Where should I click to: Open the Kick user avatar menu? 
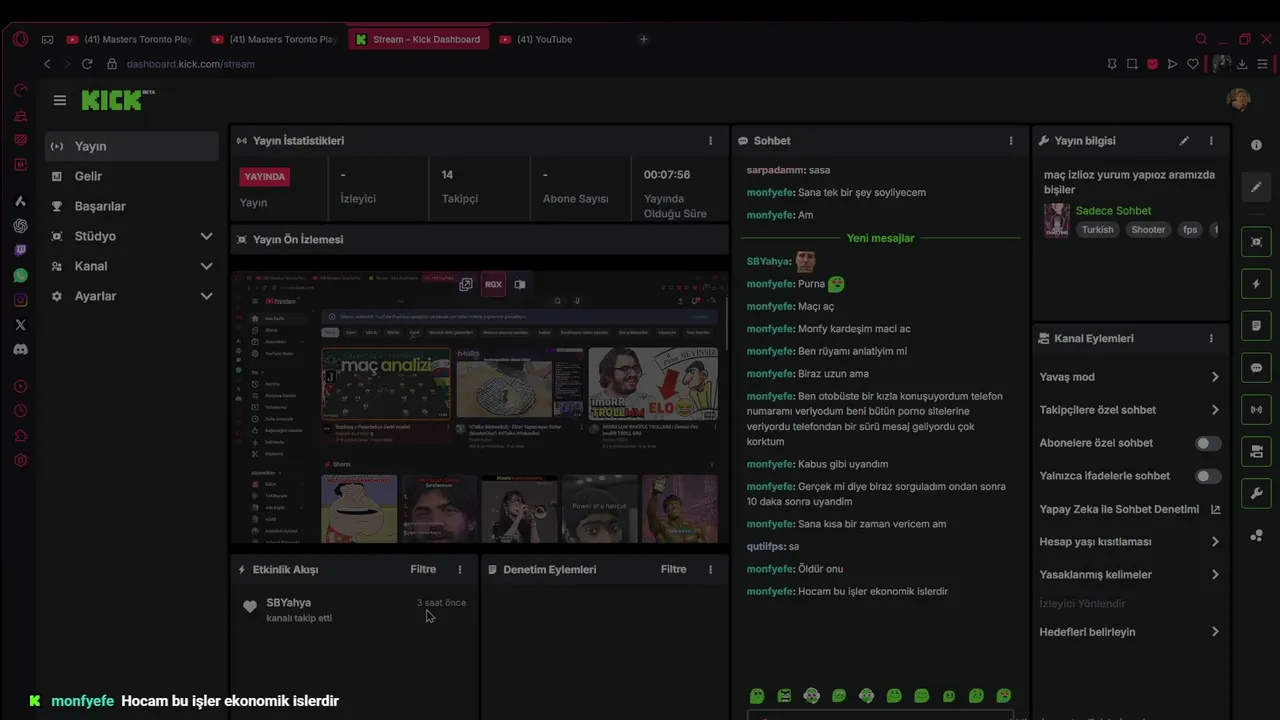tap(1238, 99)
